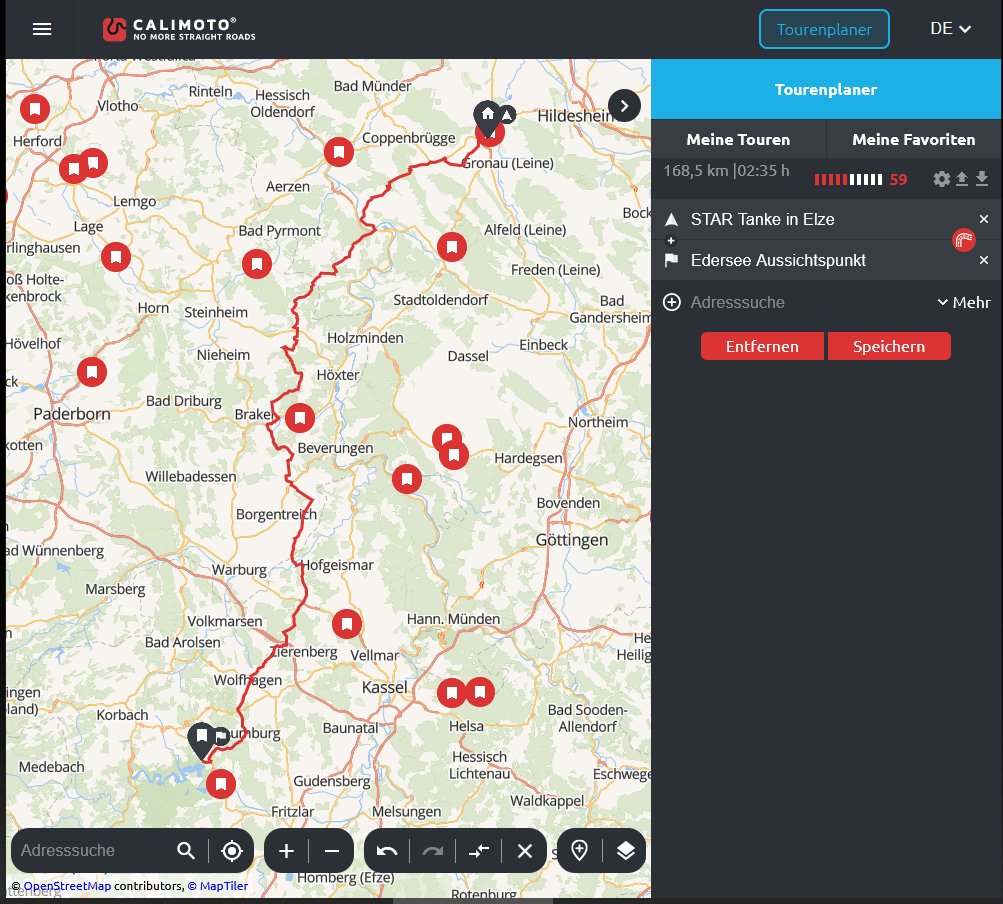Center map on my current location
This screenshot has height=904, width=1003.
click(232, 851)
